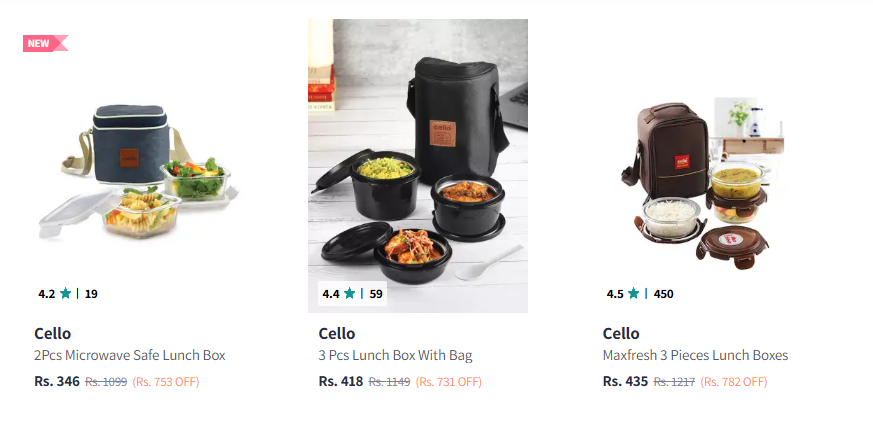
Task: Click Cello brand name above Maxfresh product
Action: coord(621,334)
